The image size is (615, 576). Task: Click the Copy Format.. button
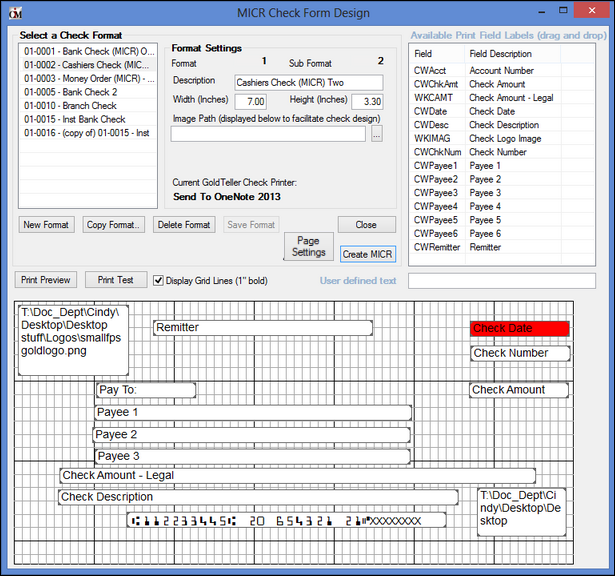click(x=113, y=225)
